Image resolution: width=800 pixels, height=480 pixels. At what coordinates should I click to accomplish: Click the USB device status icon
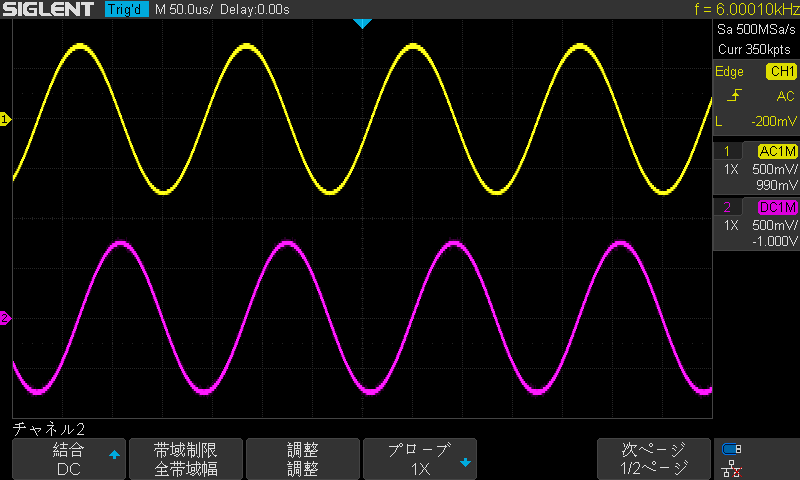click(x=732, y=449)
